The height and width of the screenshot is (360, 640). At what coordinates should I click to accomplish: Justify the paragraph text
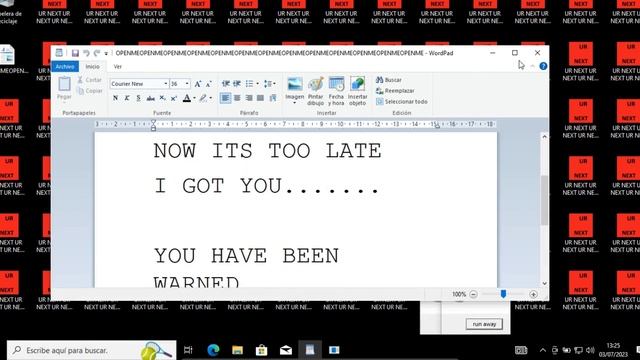[260, 98]
